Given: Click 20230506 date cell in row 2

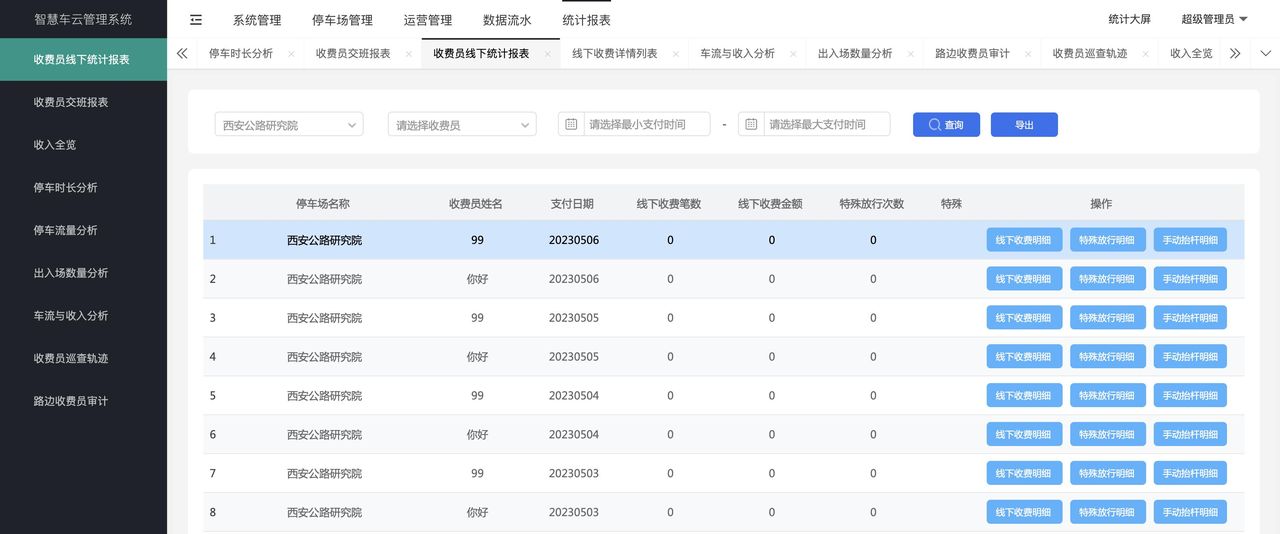Looking at the screenshot, I should (x=574, y=279).
